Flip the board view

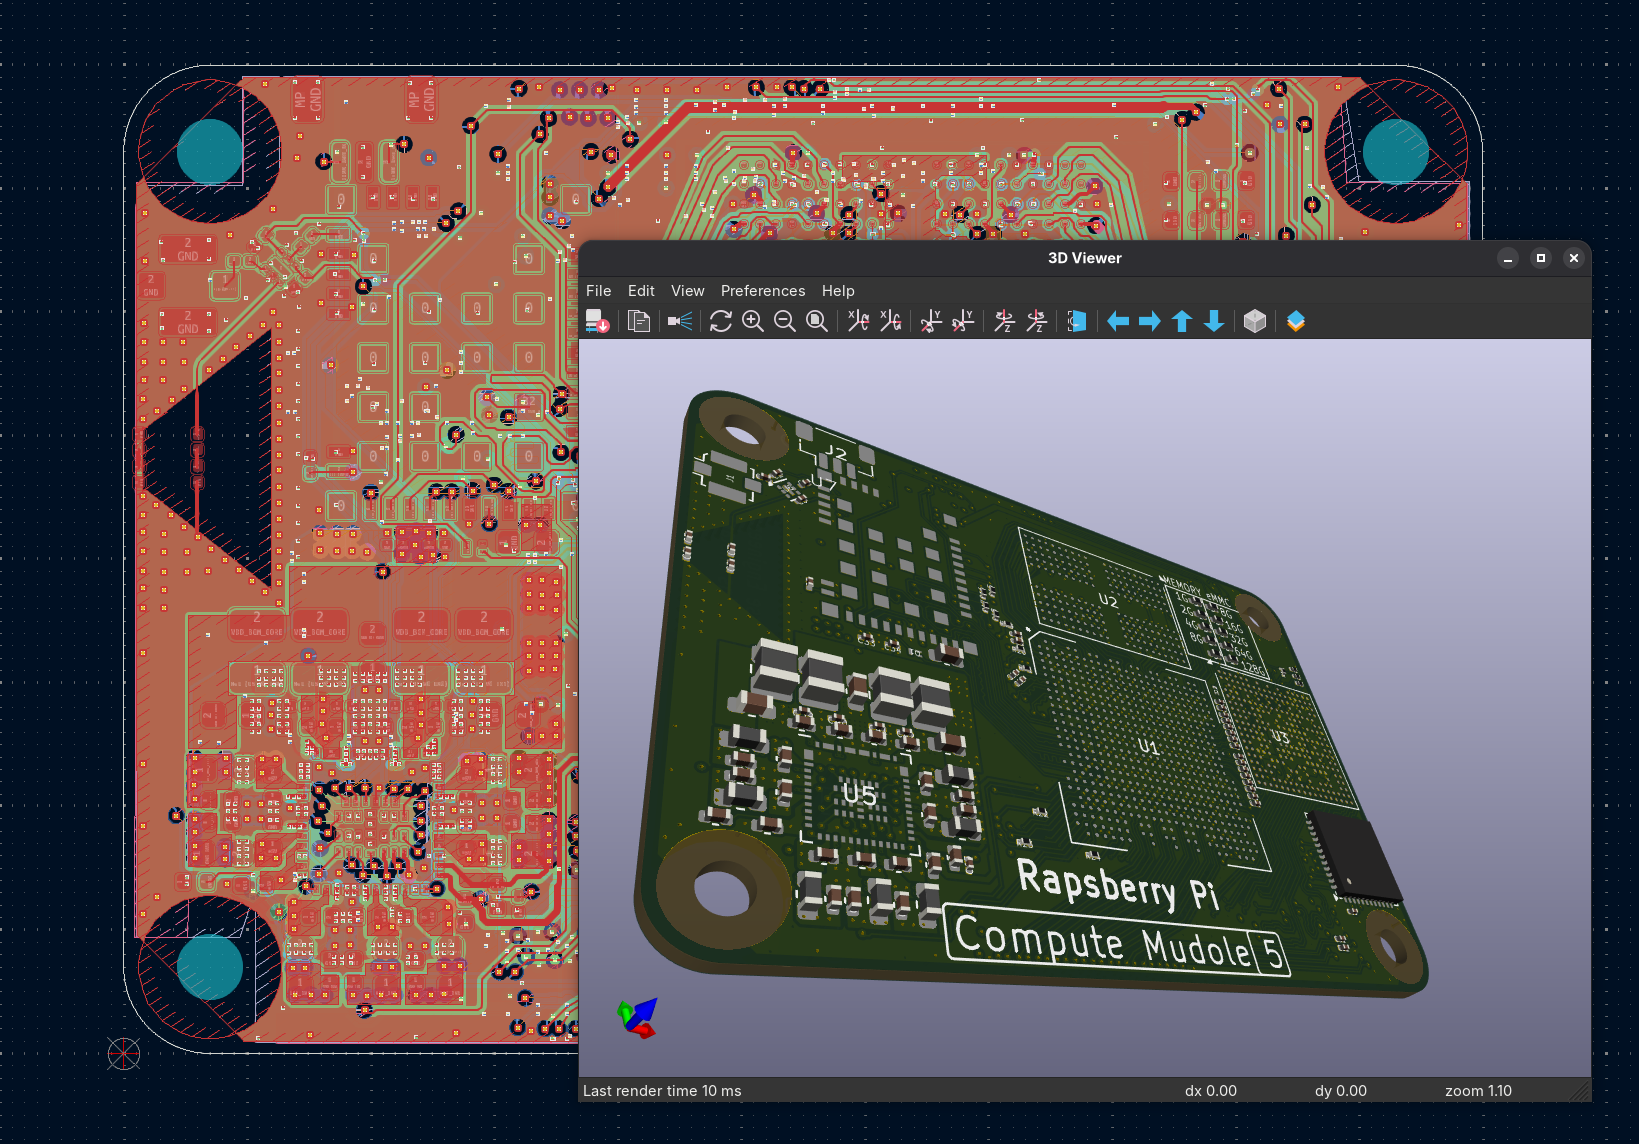click(1077, 321)
